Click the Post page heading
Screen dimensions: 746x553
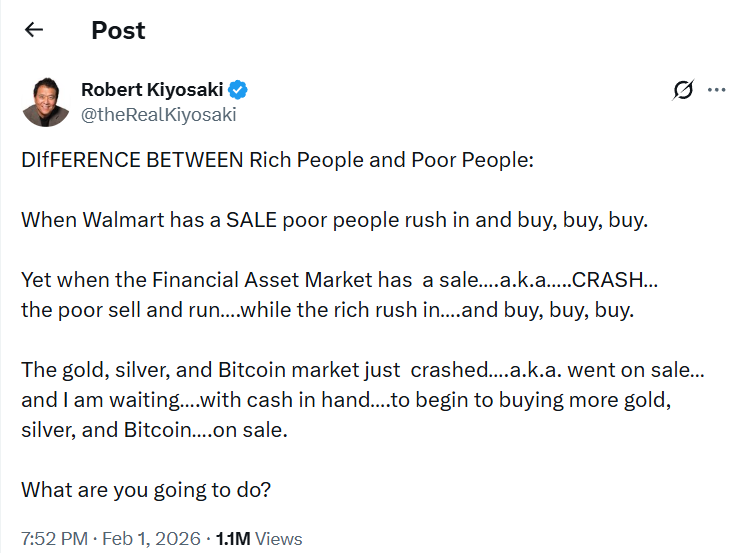click(x=118, y=30)
